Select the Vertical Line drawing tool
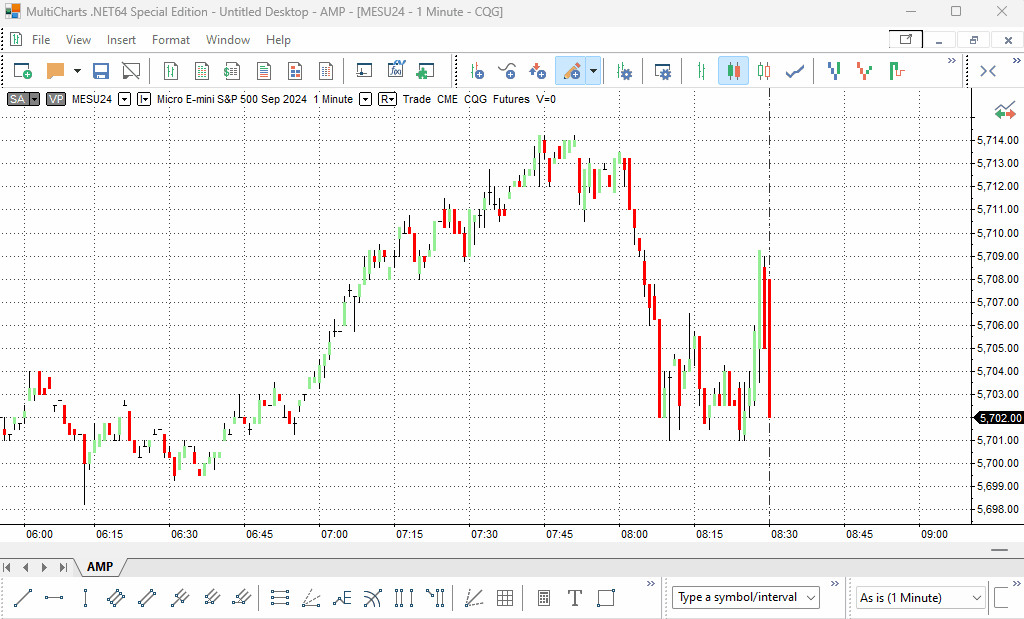 (86, 597)
